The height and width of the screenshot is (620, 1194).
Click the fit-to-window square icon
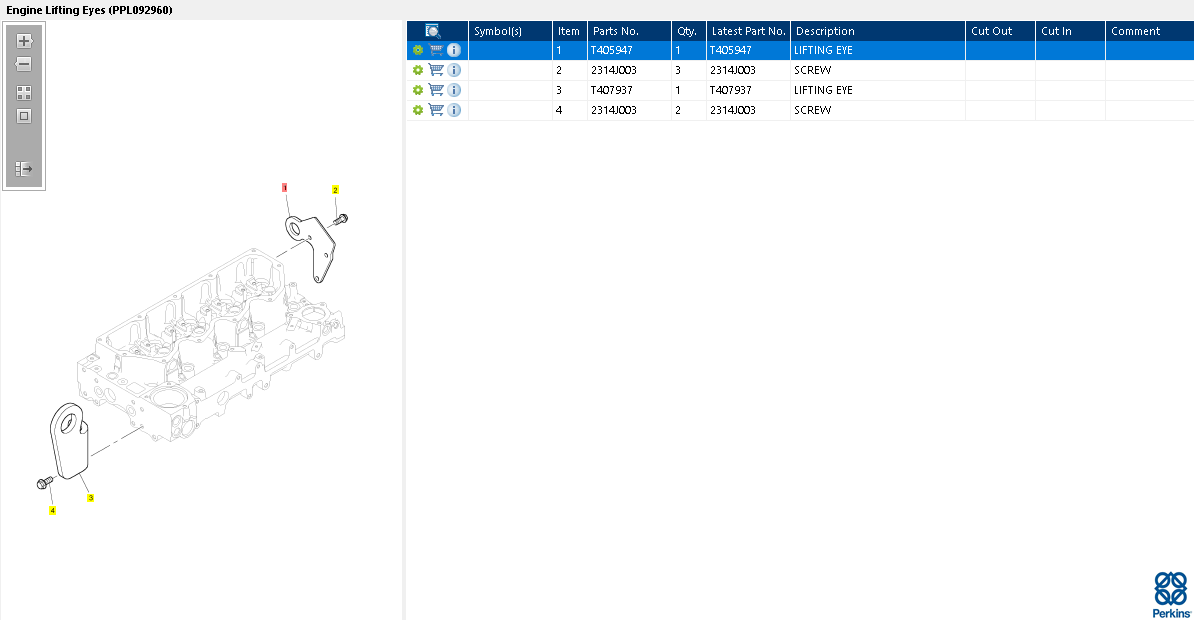pyautogui.click(x=24, y=117)
